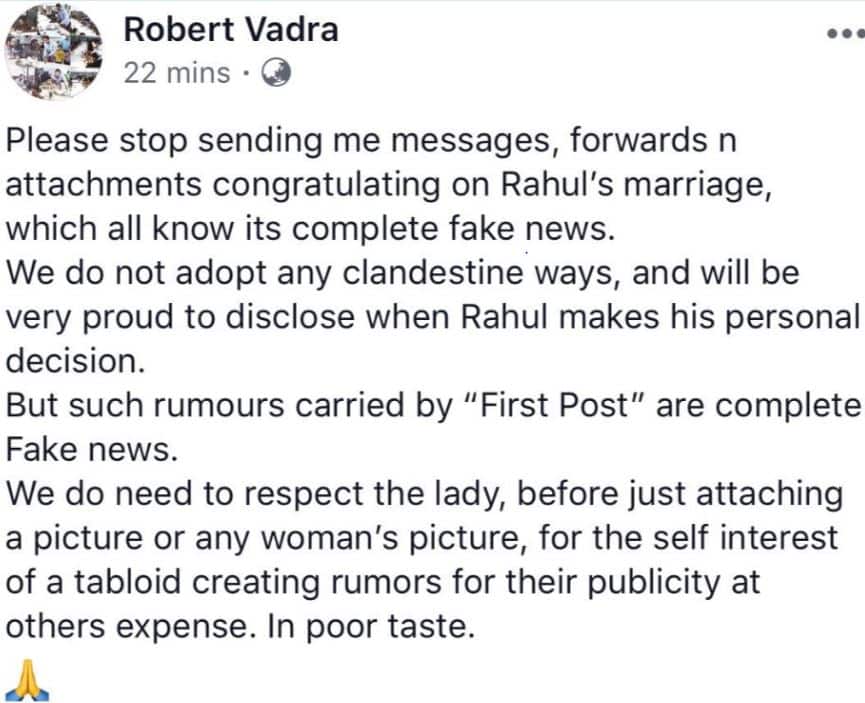Open the Robert Vadra name link
Screen dimensions: 865x703
coord(229,30)
